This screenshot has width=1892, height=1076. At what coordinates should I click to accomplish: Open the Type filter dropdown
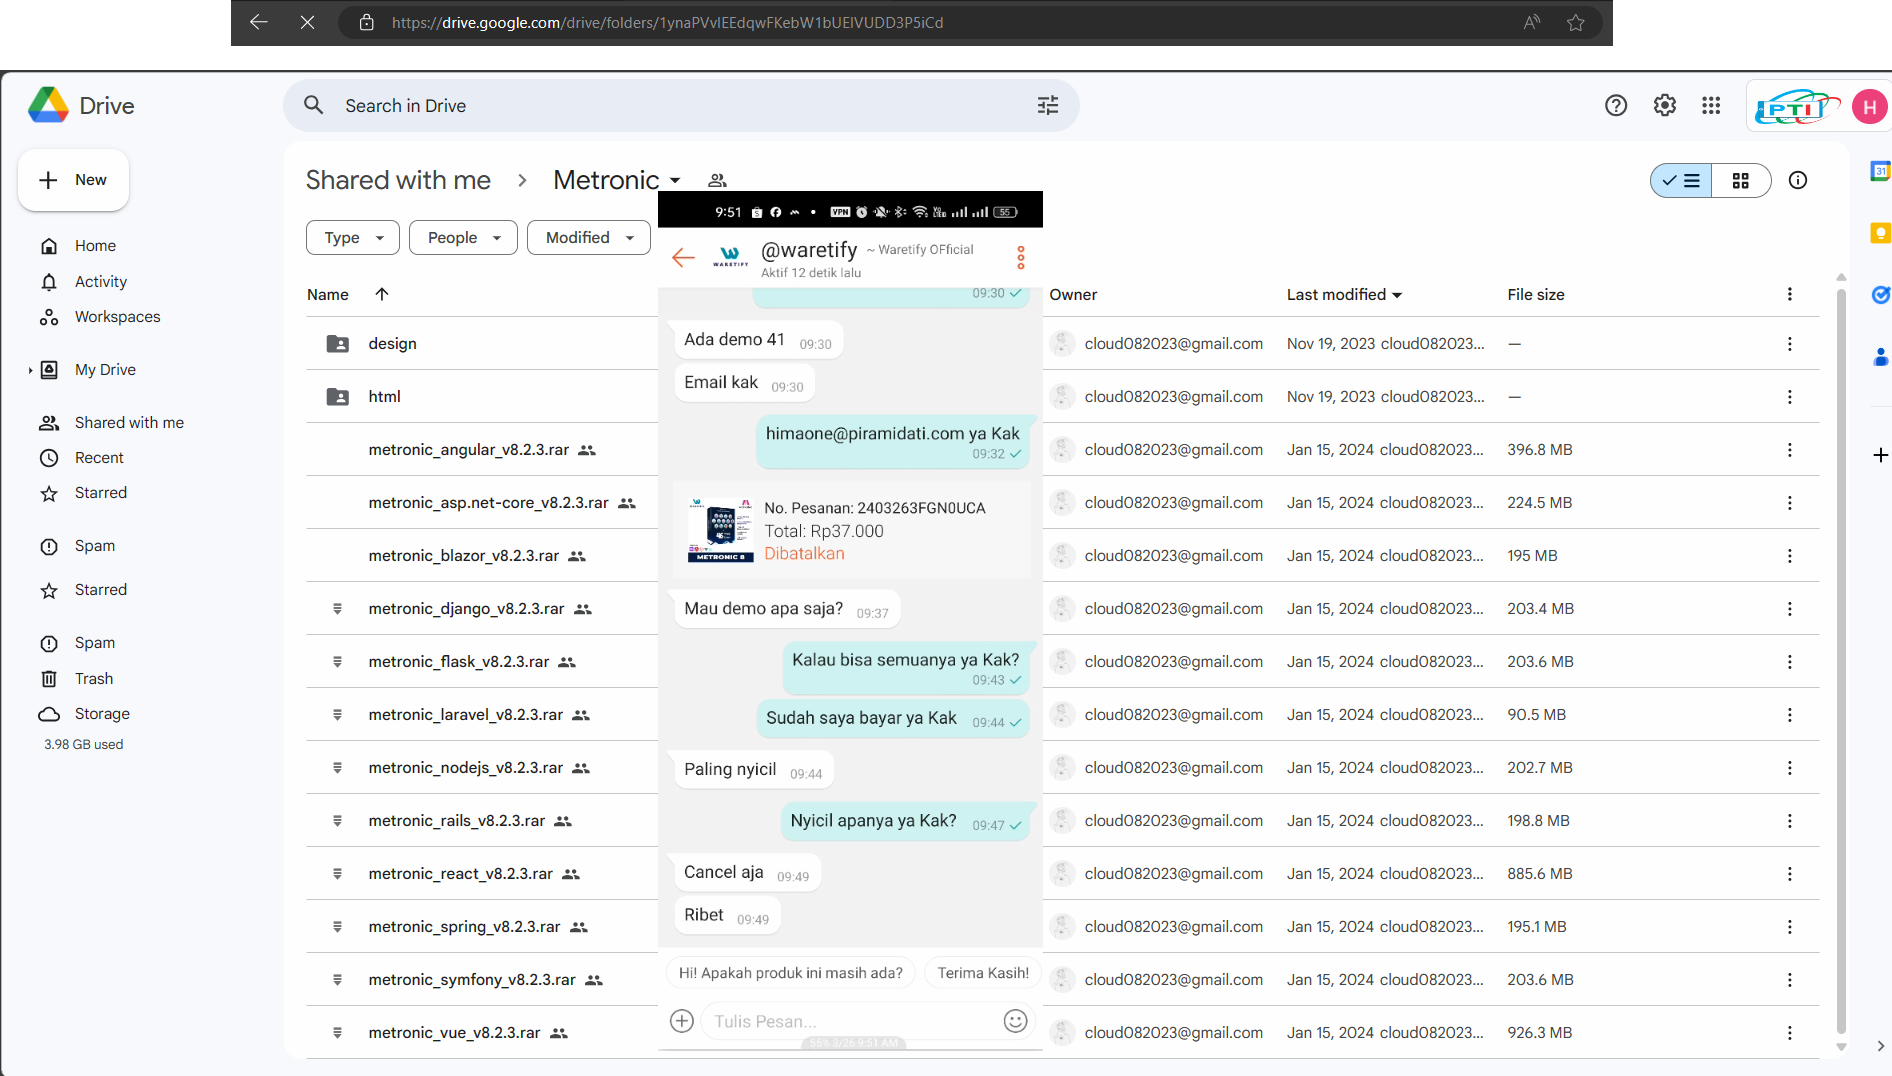click(x=353, y=238)
